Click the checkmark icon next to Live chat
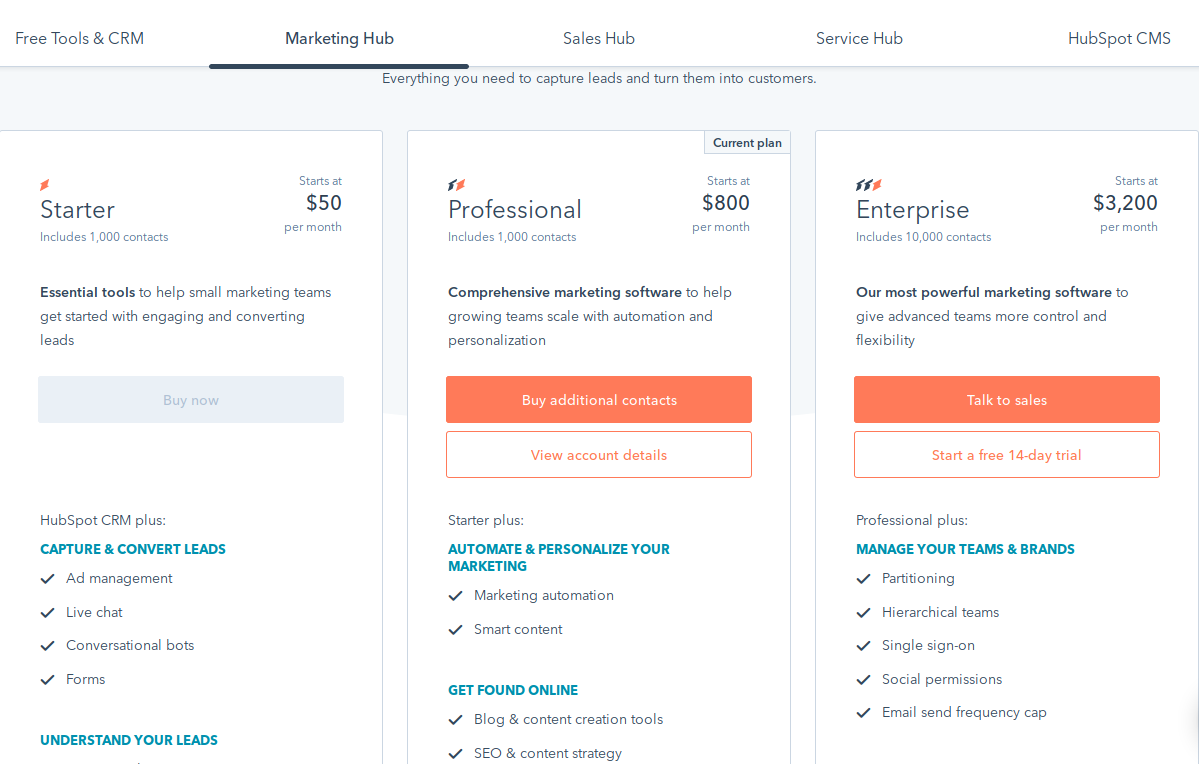The width and height of the screenshot is (1199, 764). (47, 613)
